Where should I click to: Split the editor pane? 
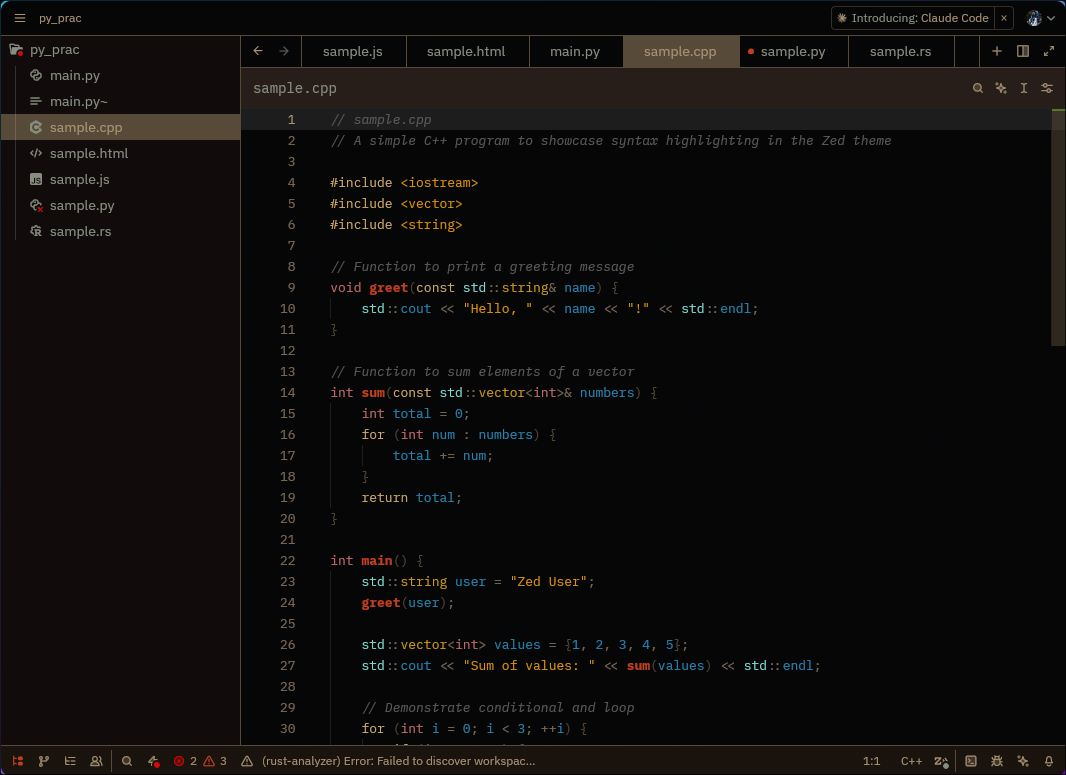tap(1022, 51)
